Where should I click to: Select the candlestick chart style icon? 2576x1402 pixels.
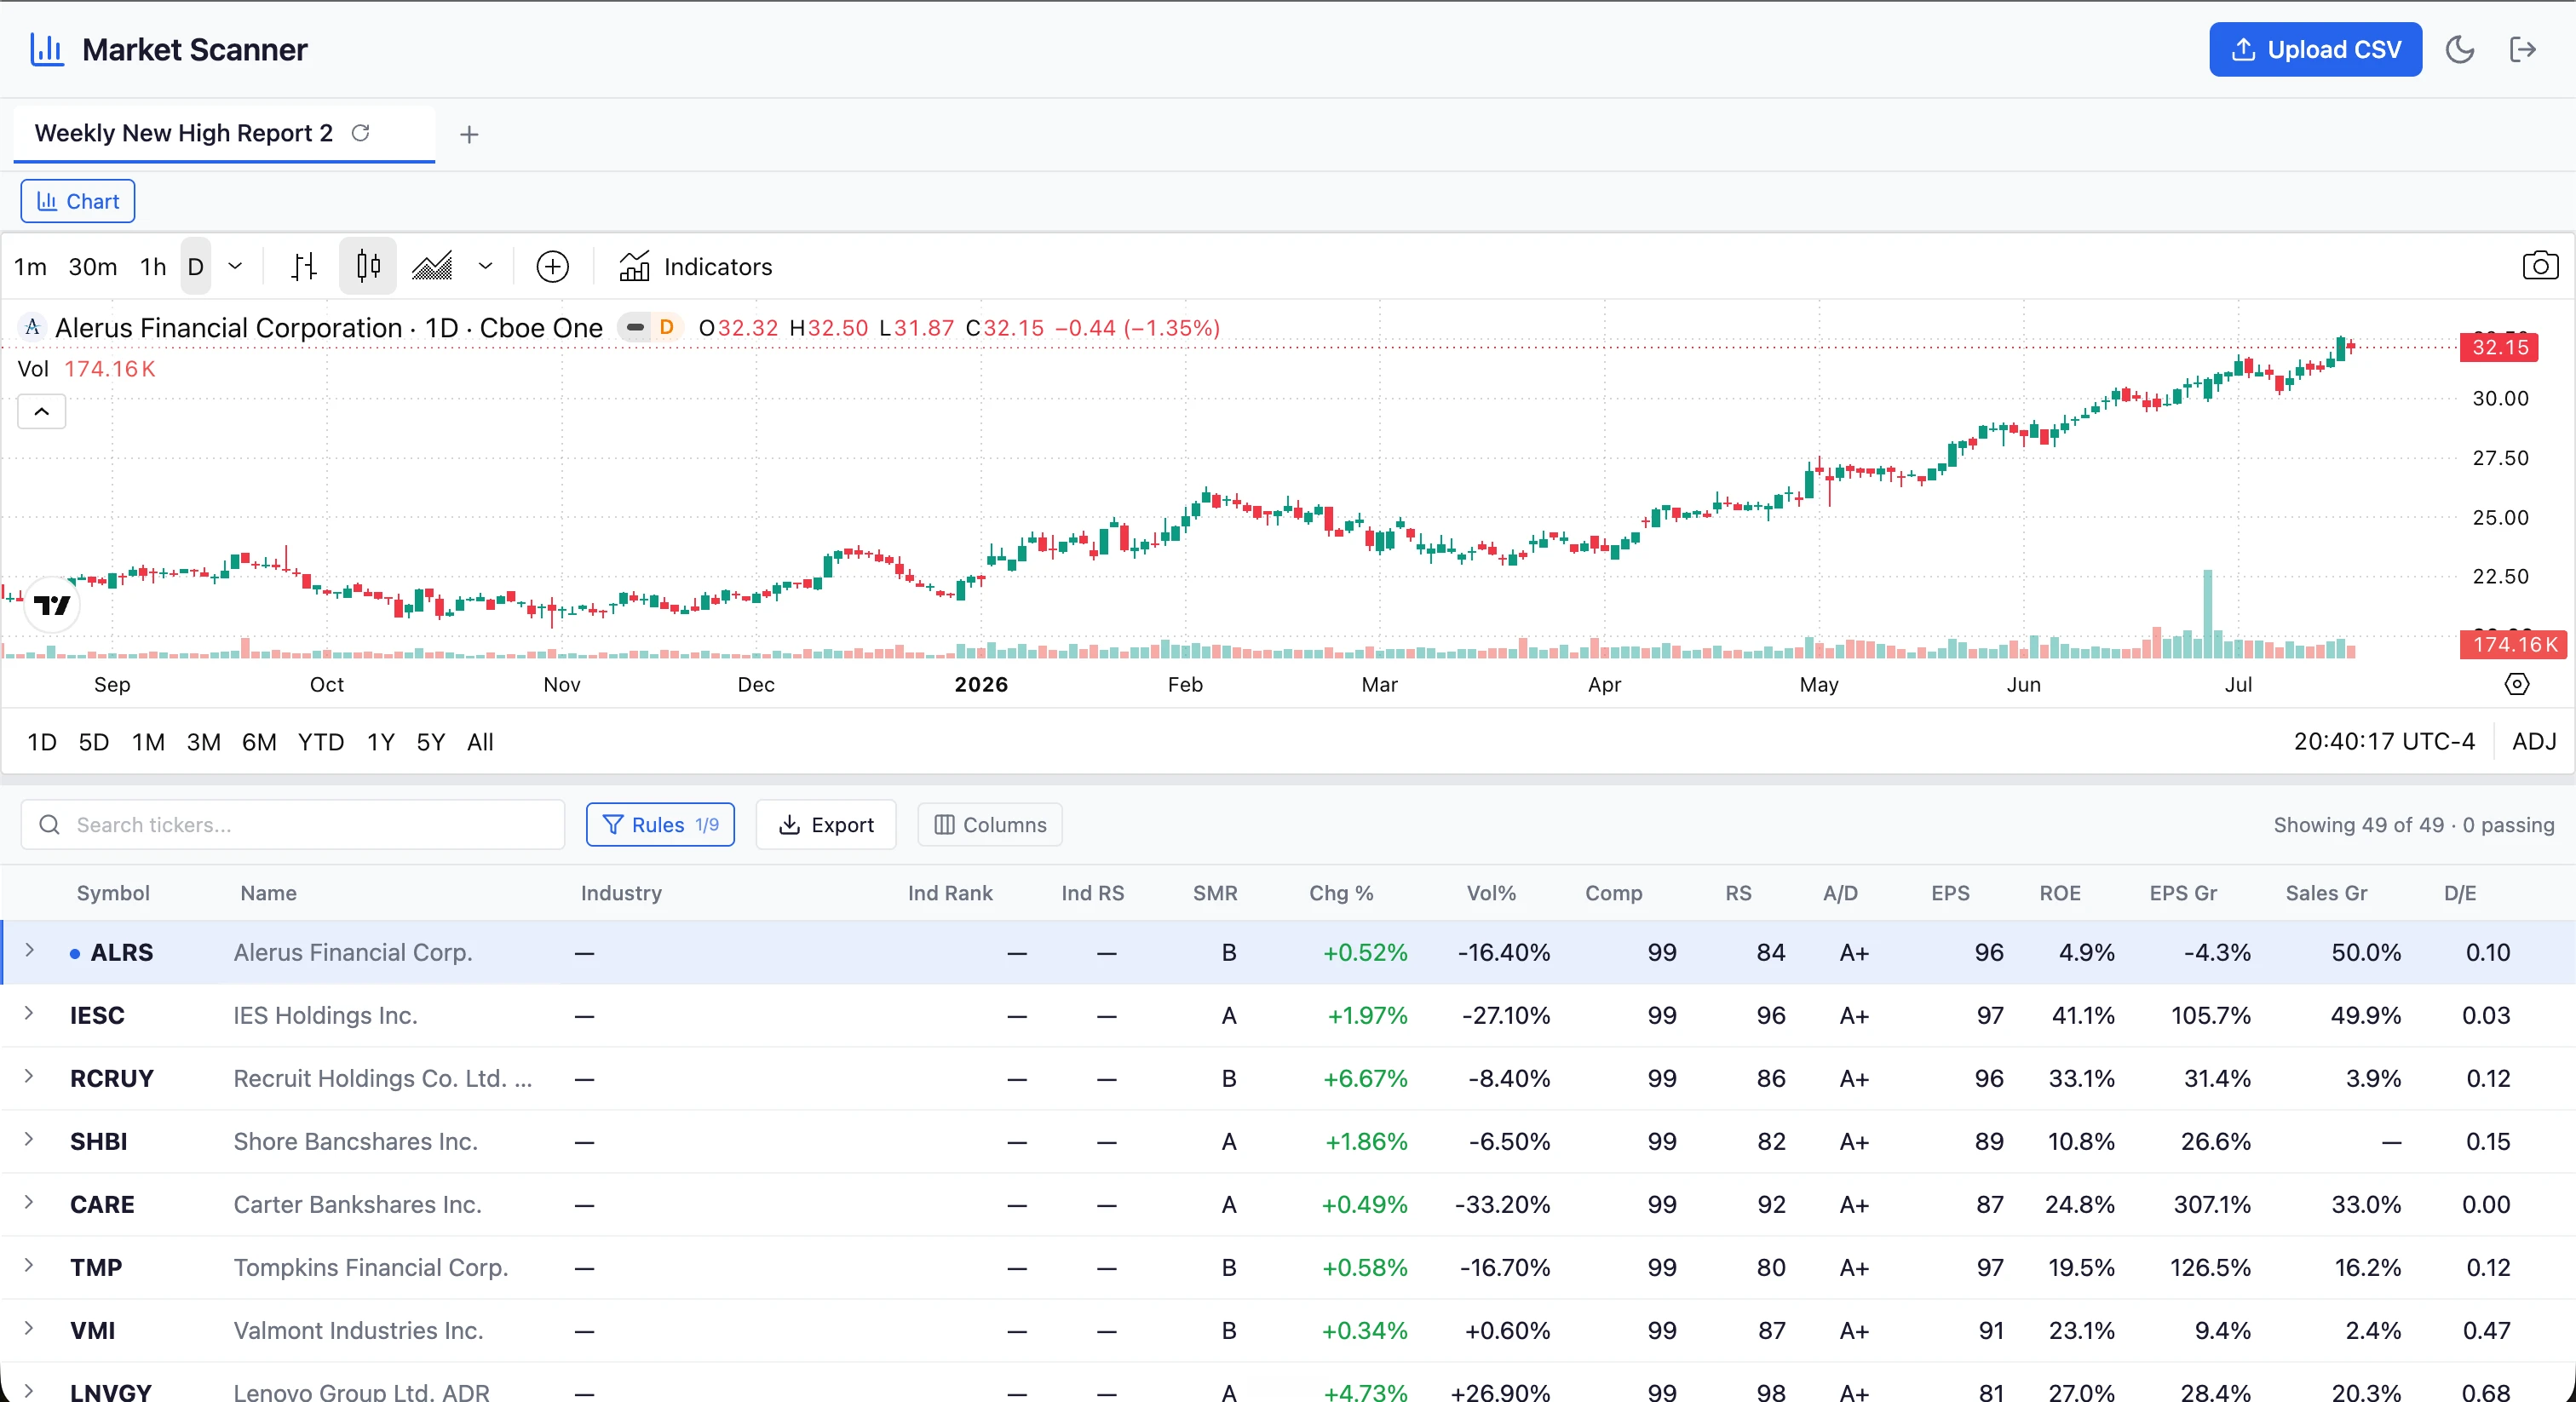(x=368, y=266)
